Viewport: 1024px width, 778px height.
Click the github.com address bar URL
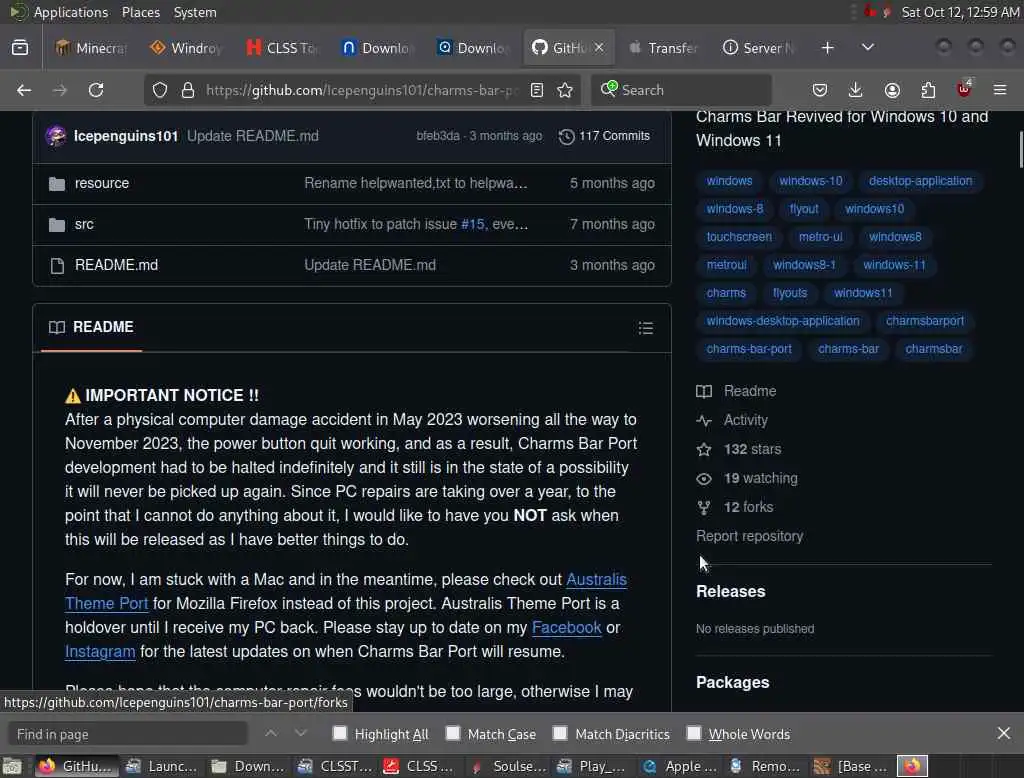point(362,90)
